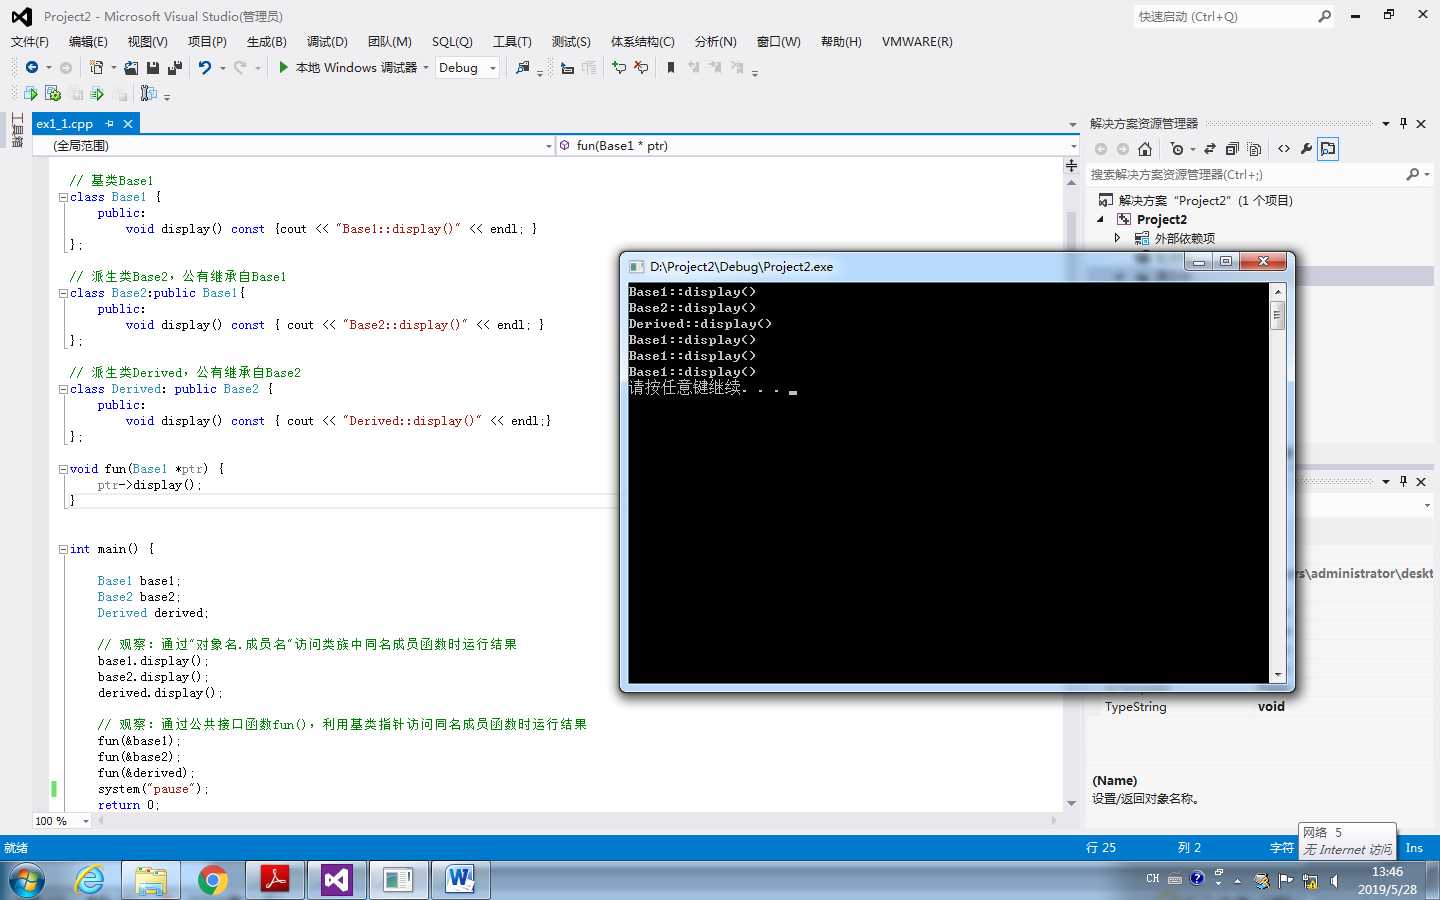Open Internet Explorer from the taskbar
This screenshot has height=900, width=1440.
coord(90,880)
